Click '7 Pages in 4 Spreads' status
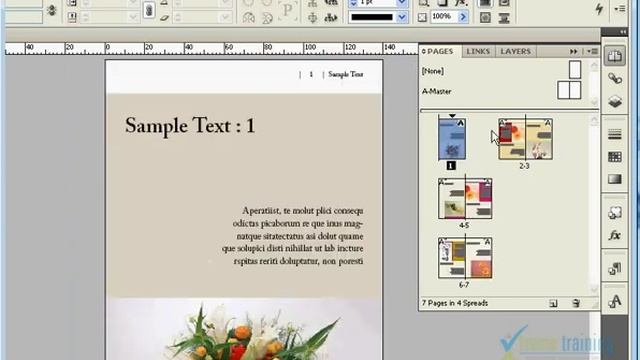The width and height of the screenshot is (640, 360). pyautogui.click(x=455, y=303)
